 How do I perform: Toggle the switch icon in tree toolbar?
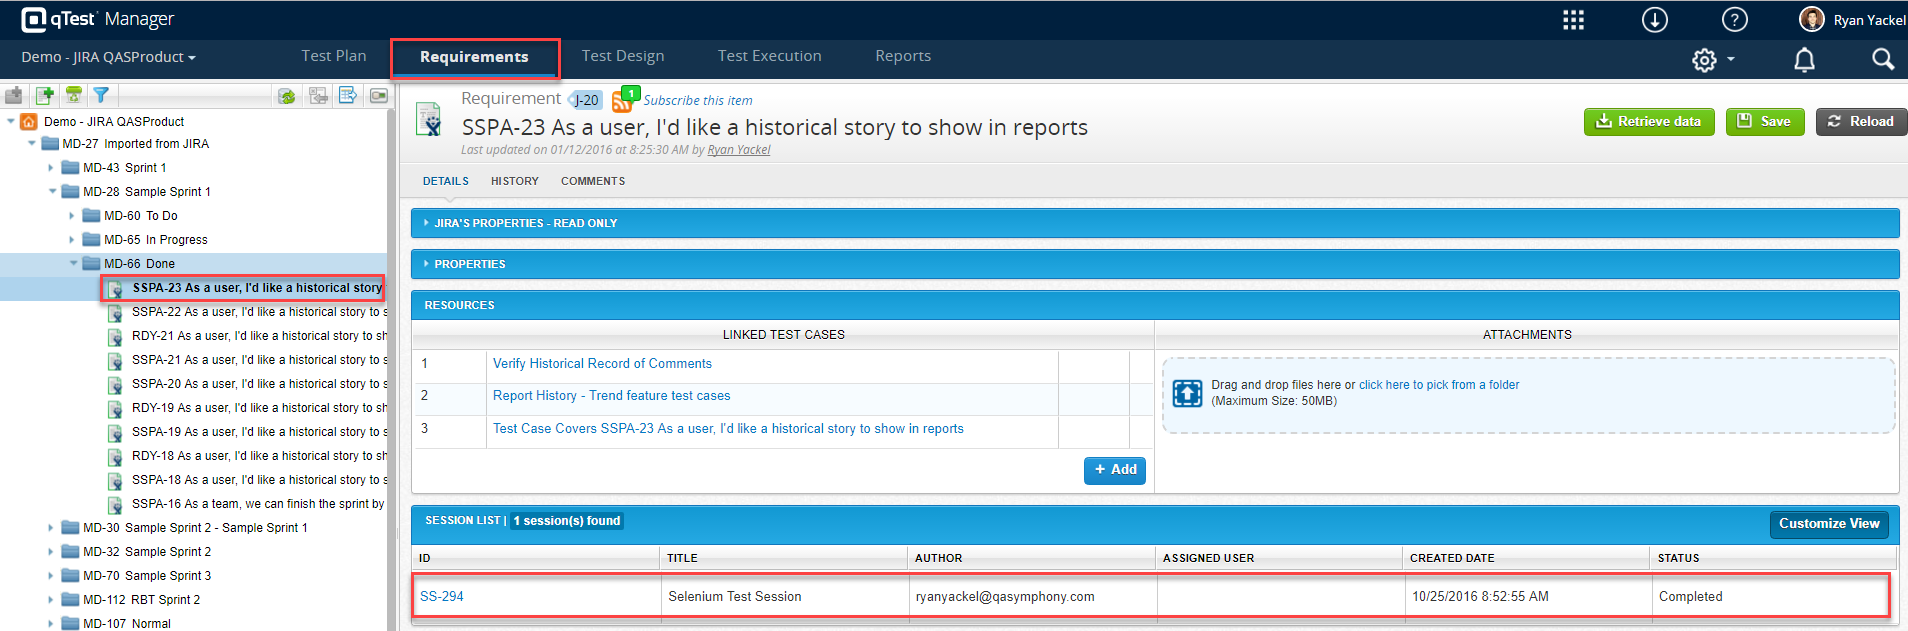pyautogui.click(x=379, y=96)
